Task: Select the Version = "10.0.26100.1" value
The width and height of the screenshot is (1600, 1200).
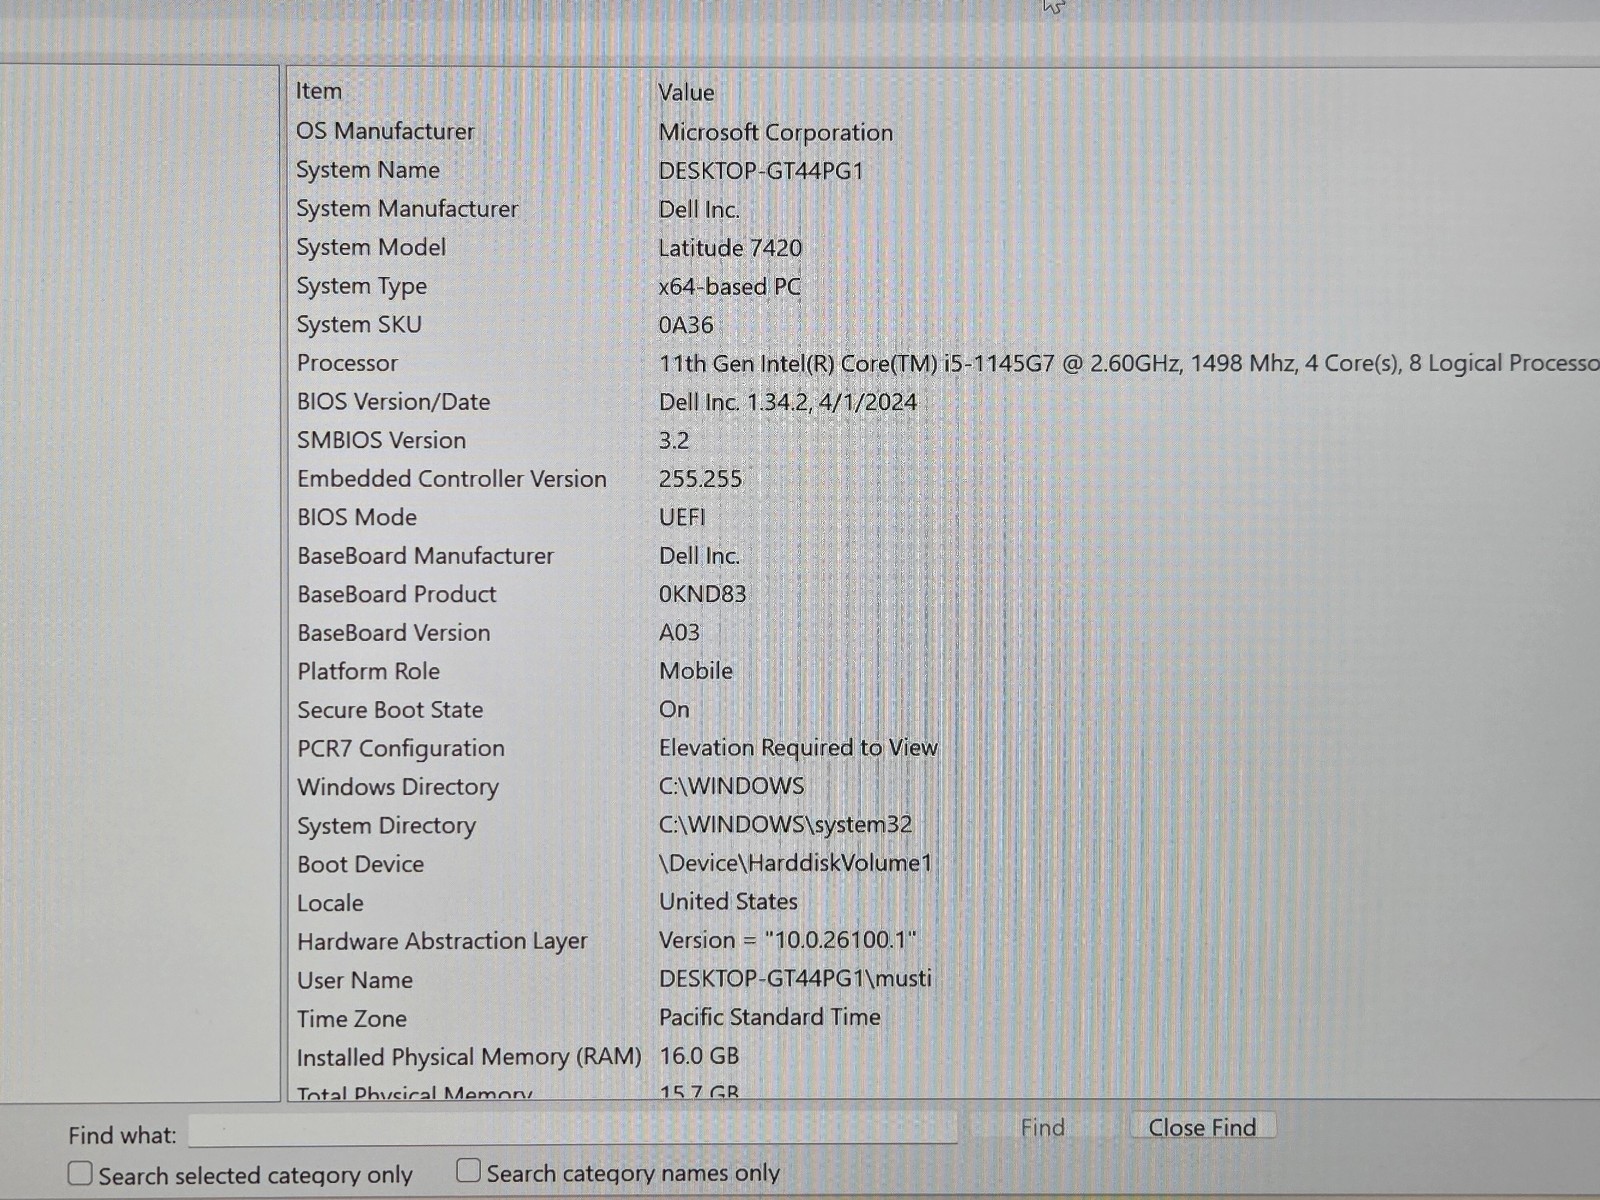Action: click(x=788, y=940)
